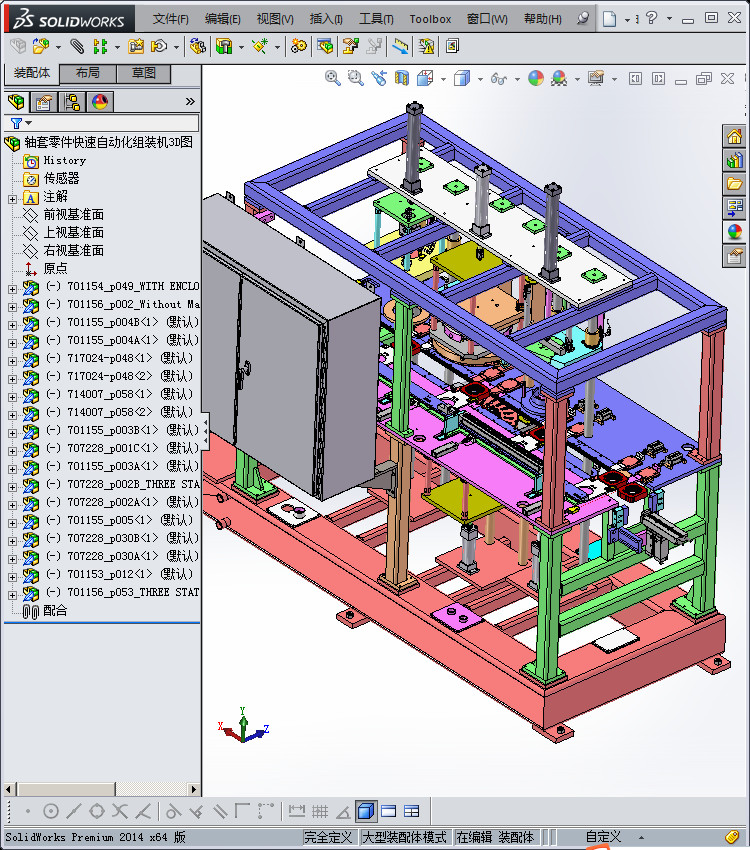
Task: Click the New Motion Study icon
Action: 298,47
